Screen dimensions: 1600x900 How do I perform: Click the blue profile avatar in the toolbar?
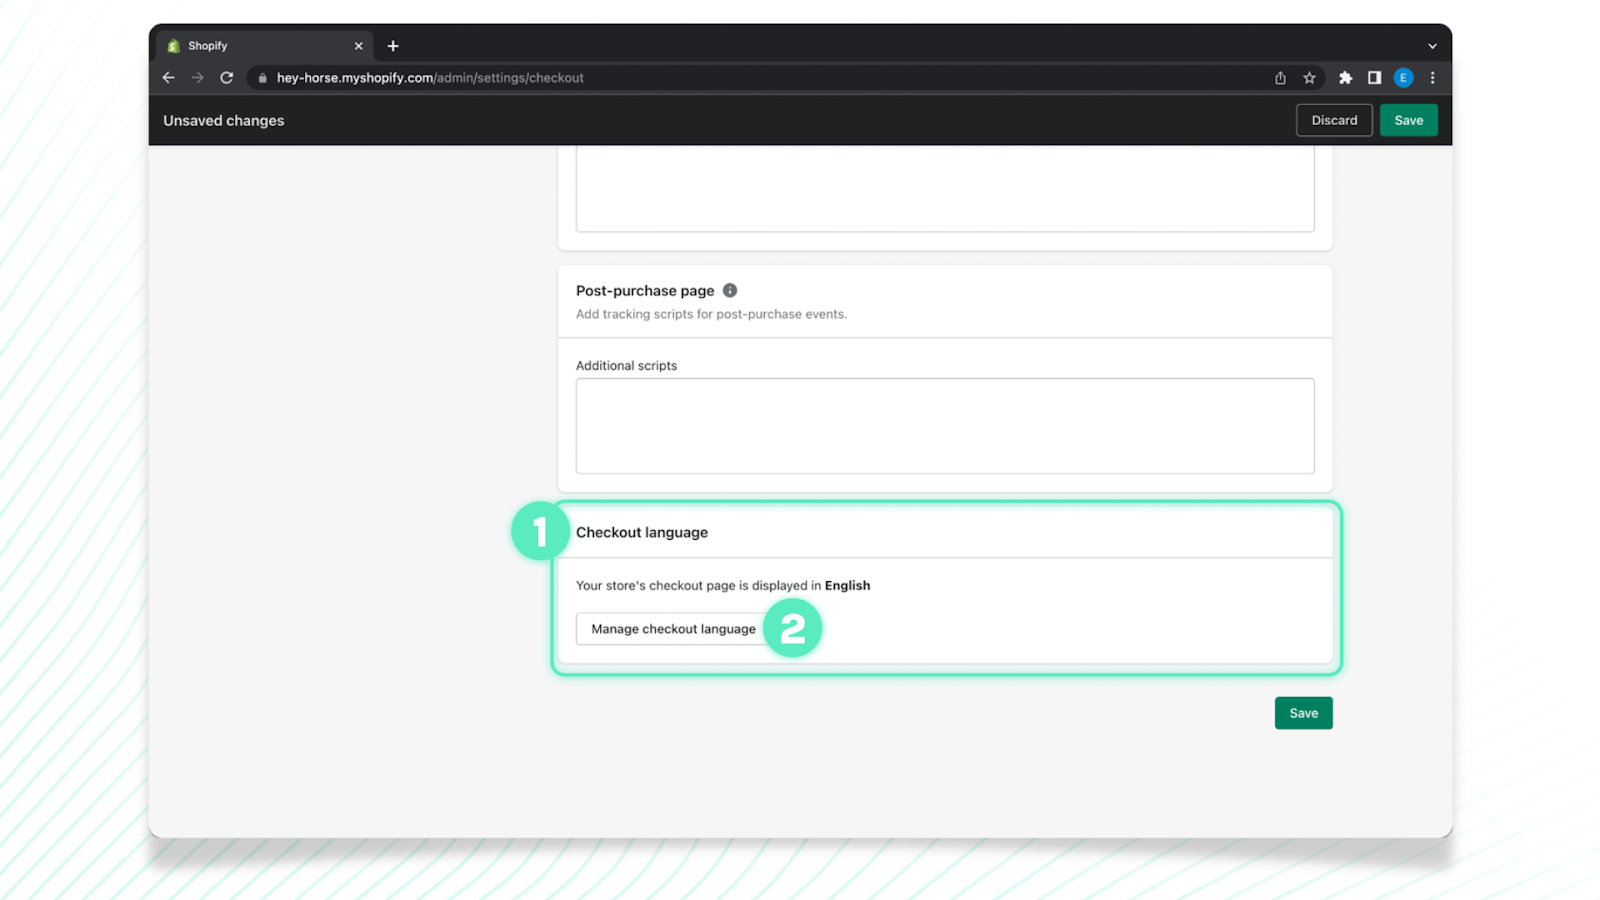[1404, 77]
